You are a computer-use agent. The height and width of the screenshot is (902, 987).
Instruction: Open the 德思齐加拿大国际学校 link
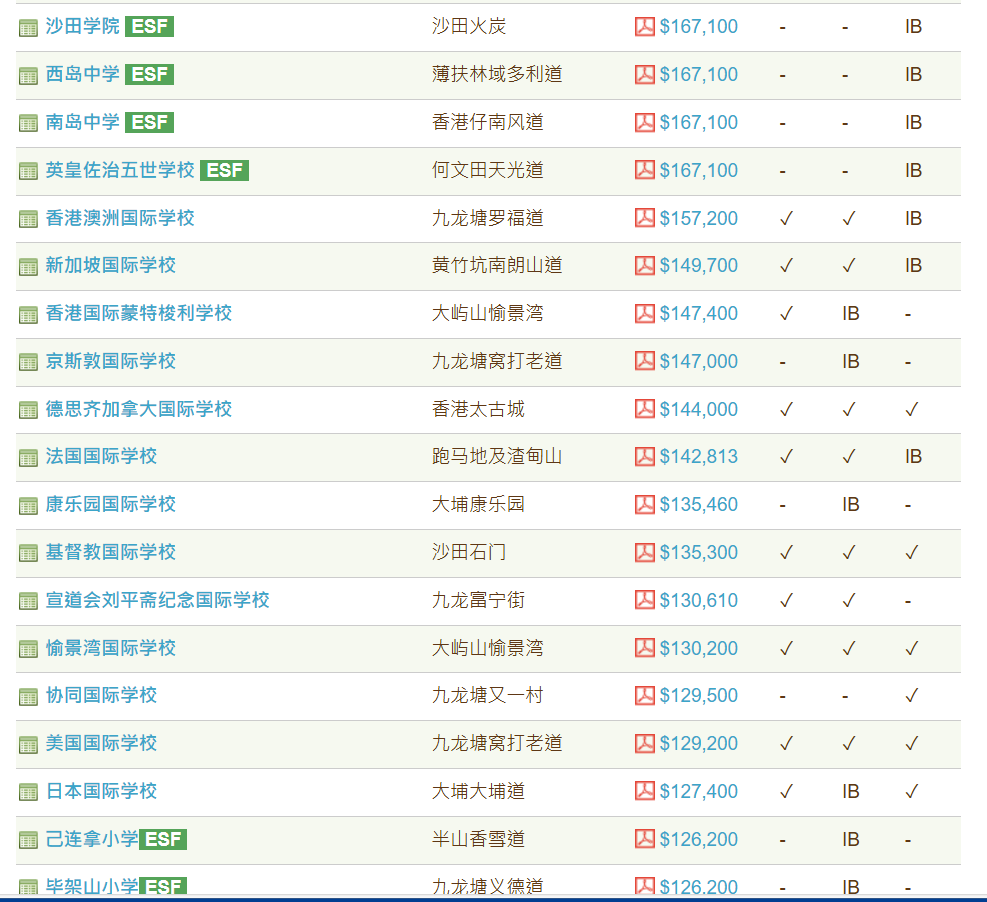pyautogui.click(x=138, y=409)
